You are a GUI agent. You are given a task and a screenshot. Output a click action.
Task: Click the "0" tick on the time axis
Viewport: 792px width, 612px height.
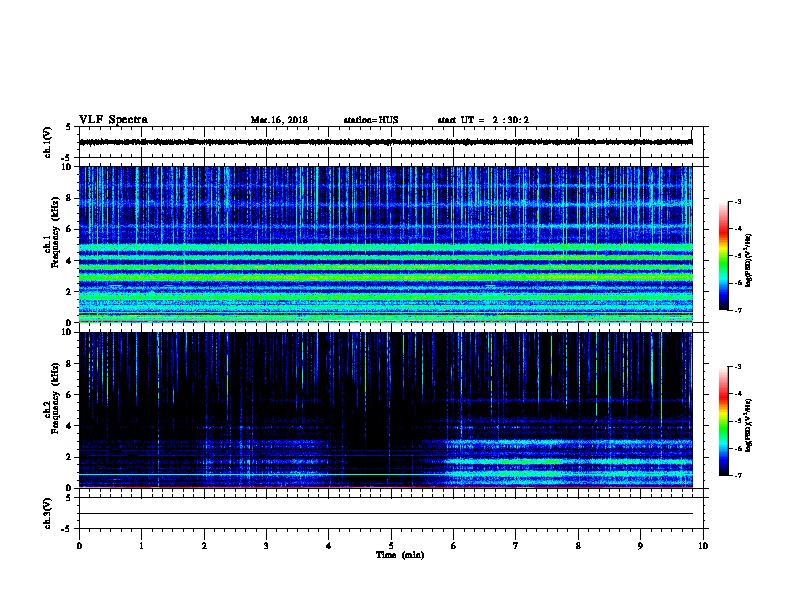pos(79,545)
